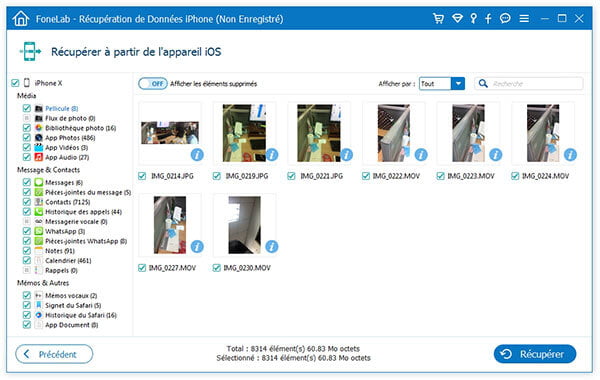Toggle Afficher les éléments supprimés switch
The width and height of the screenshot is (600, 380).
[153, 83]
